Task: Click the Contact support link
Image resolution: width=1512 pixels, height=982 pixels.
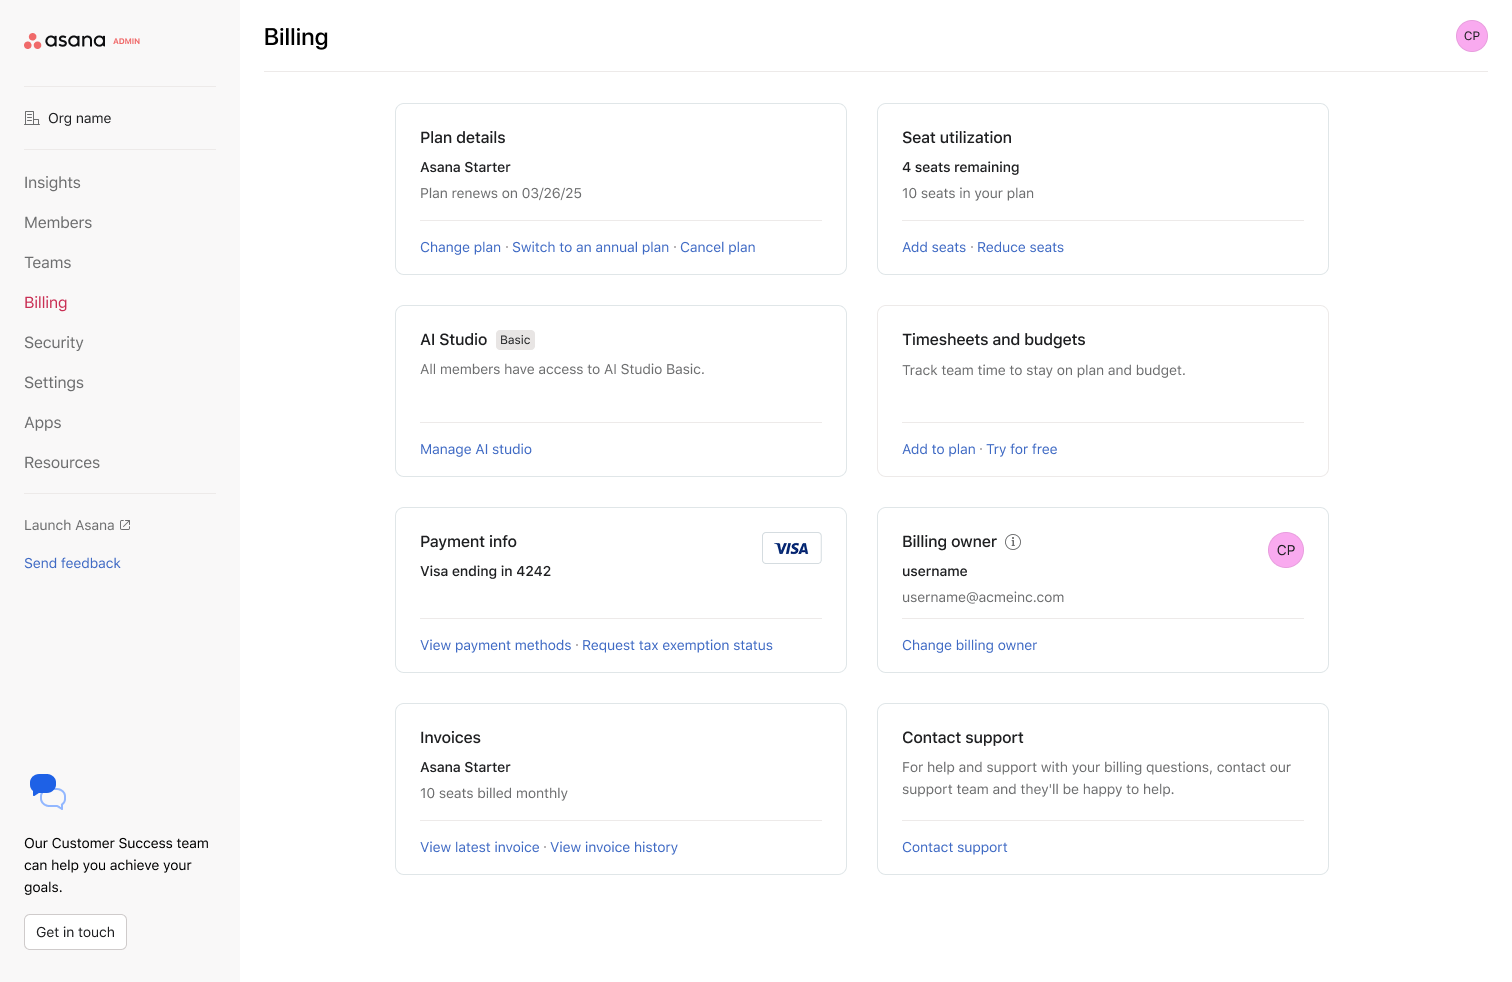Action: pos(955,847)
